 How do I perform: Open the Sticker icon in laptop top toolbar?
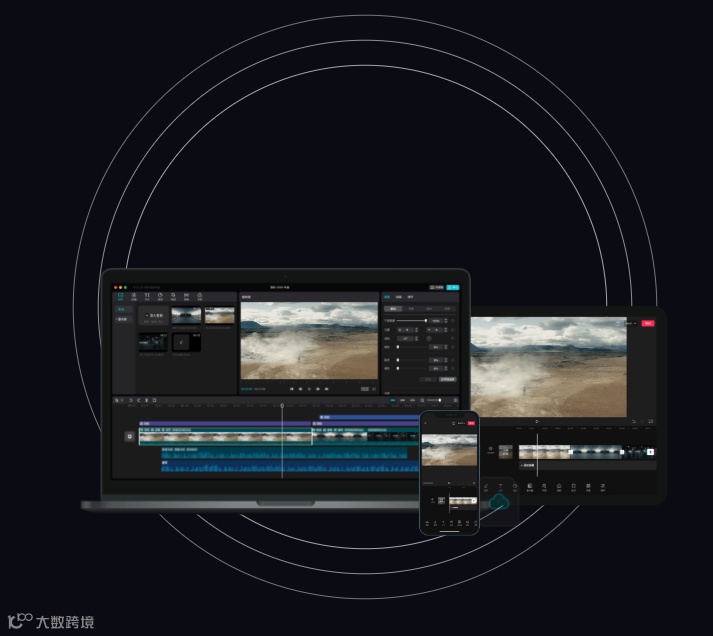pos(160,296)
